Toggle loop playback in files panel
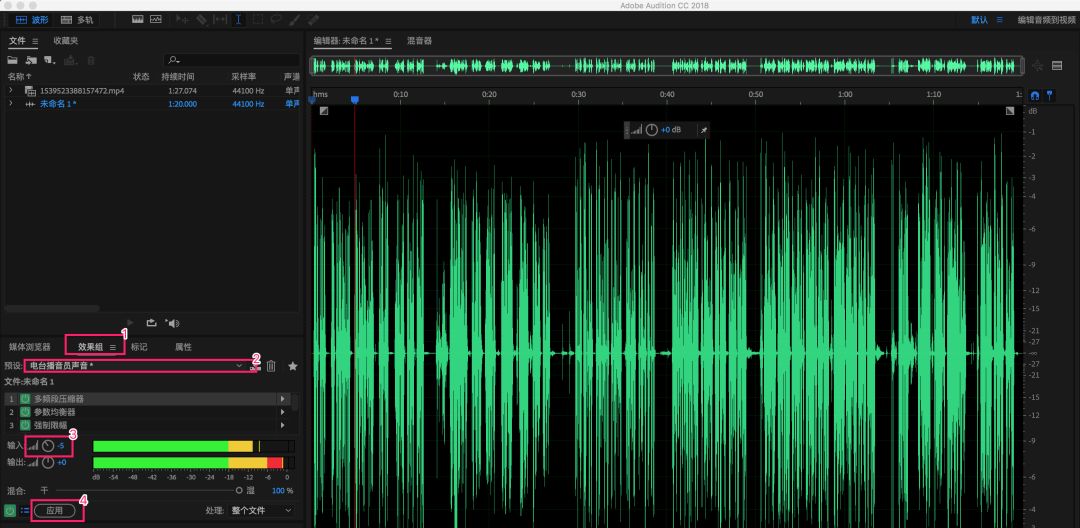 point(152,323)
